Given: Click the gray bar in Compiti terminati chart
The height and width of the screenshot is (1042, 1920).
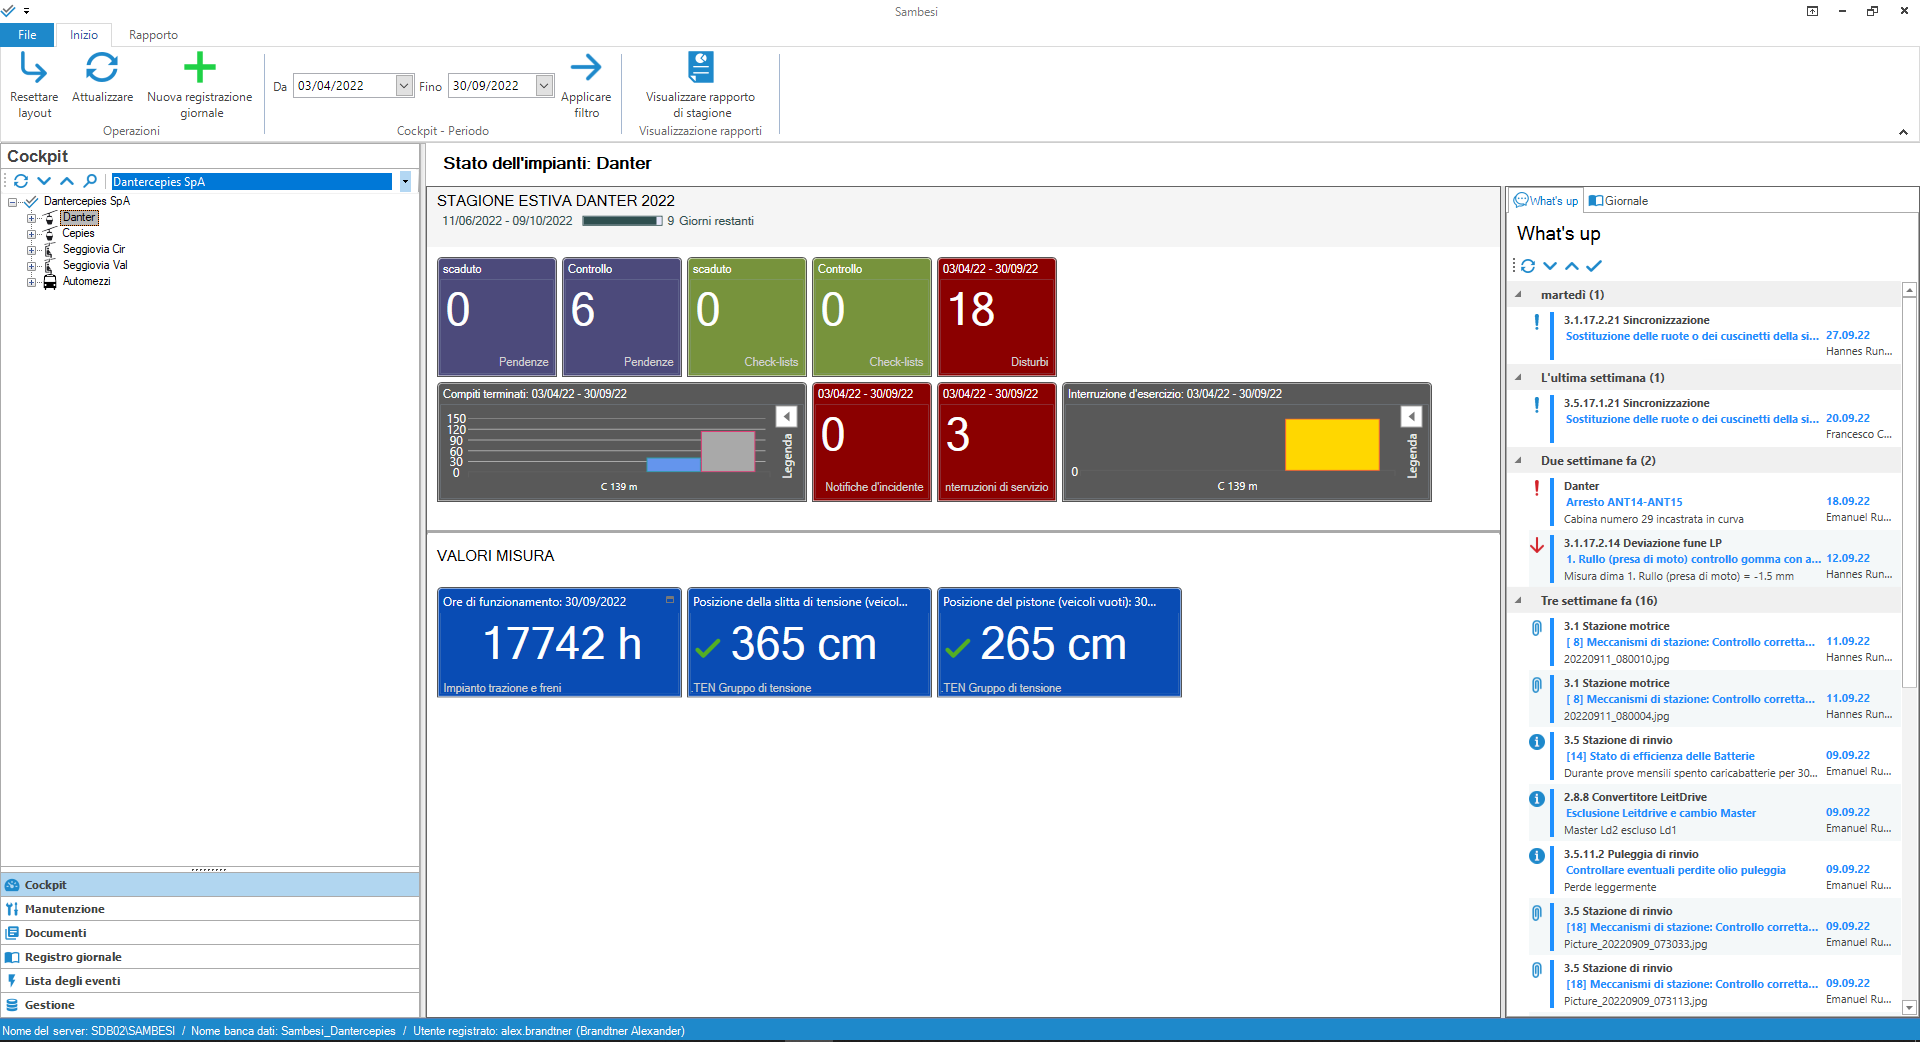Looking at the screenshot, I should pos(728,452).
